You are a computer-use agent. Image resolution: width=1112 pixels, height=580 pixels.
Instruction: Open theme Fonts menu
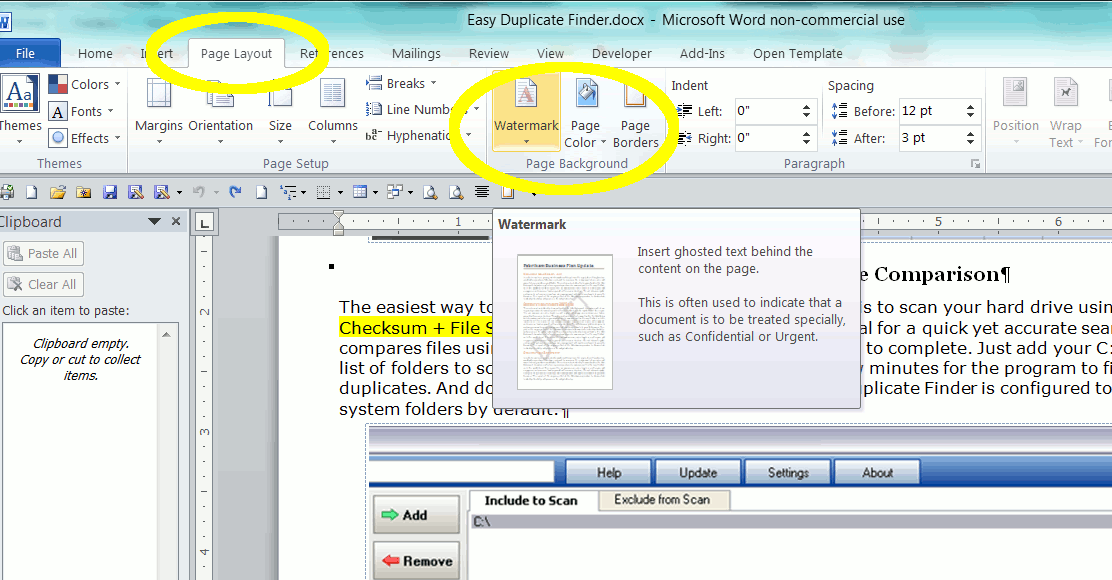click(x=82, y=111)
